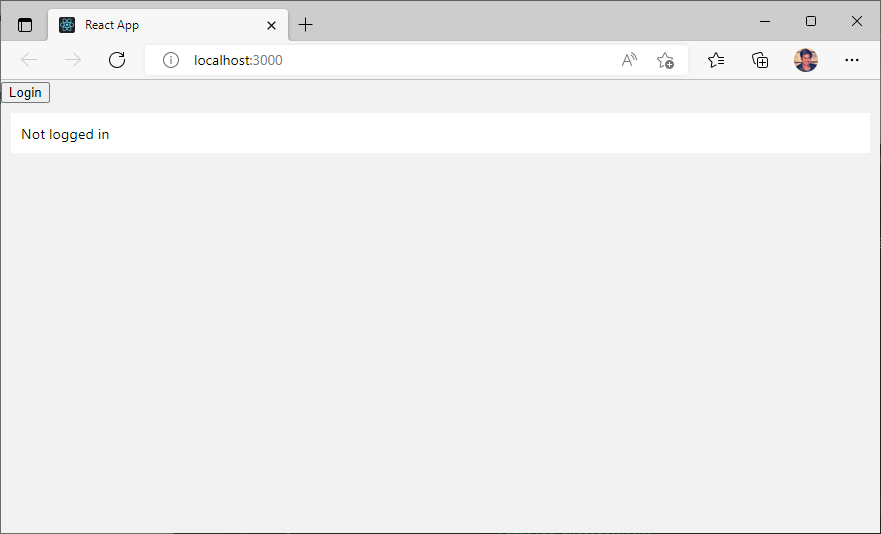Screen dimensions: 881x534
Task: Minimize the browser window
Action: (x=765, y=21)
